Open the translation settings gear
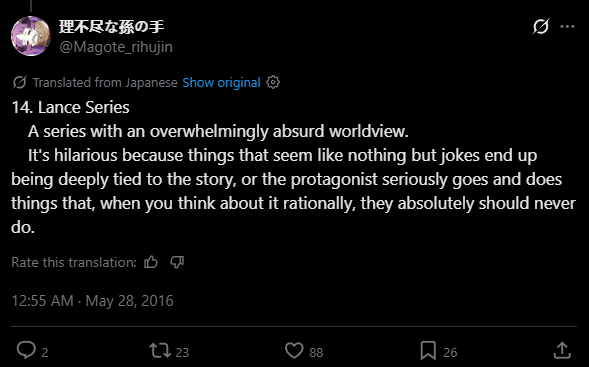Image resolution: width=589 pixels, height=367 pixels. tap(273, 82)
